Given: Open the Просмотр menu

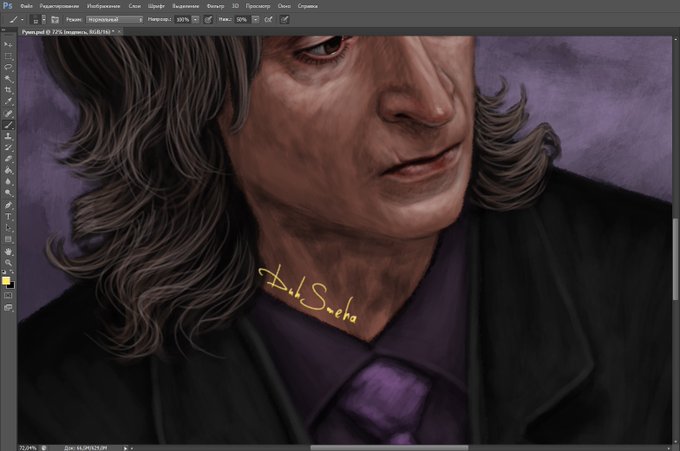Looking at the screenshot, I should click(258, 6).
